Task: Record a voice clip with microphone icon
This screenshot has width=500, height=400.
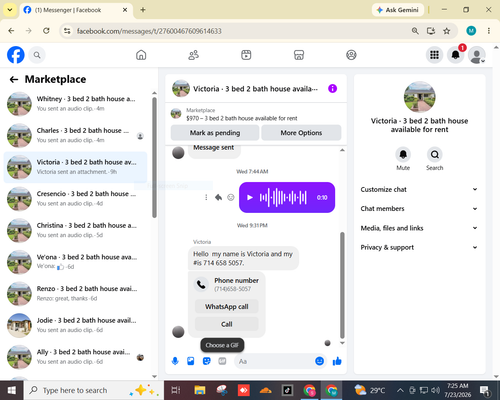Action: pos(175,361)
